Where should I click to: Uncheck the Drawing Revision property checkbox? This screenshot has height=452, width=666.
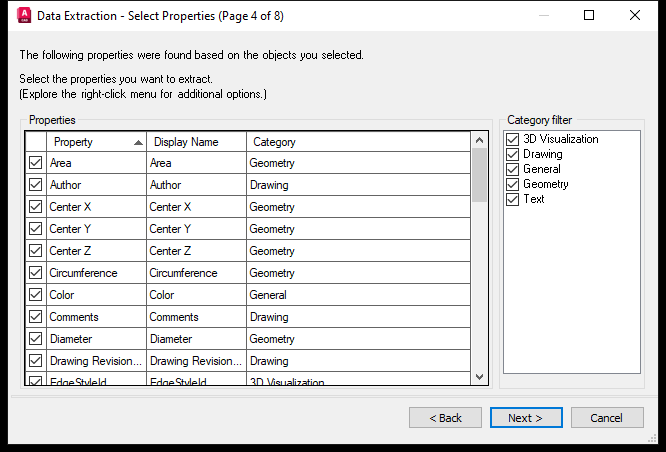36,361
